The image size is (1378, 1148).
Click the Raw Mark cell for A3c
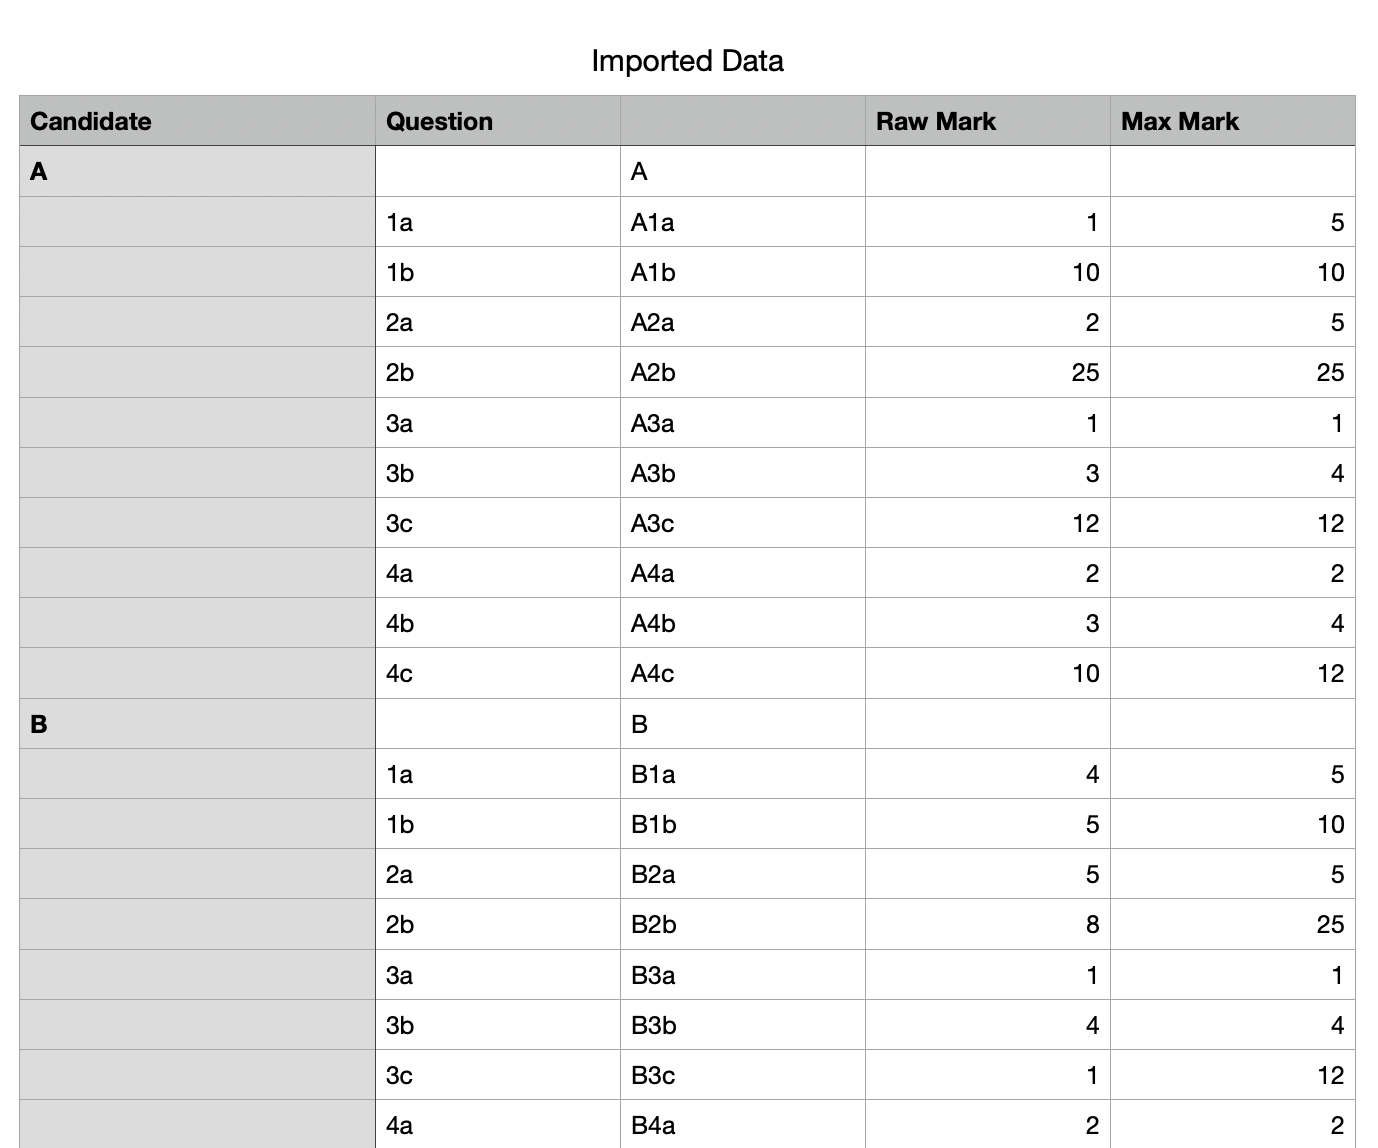pyautogui.click(x=987, y=523)
